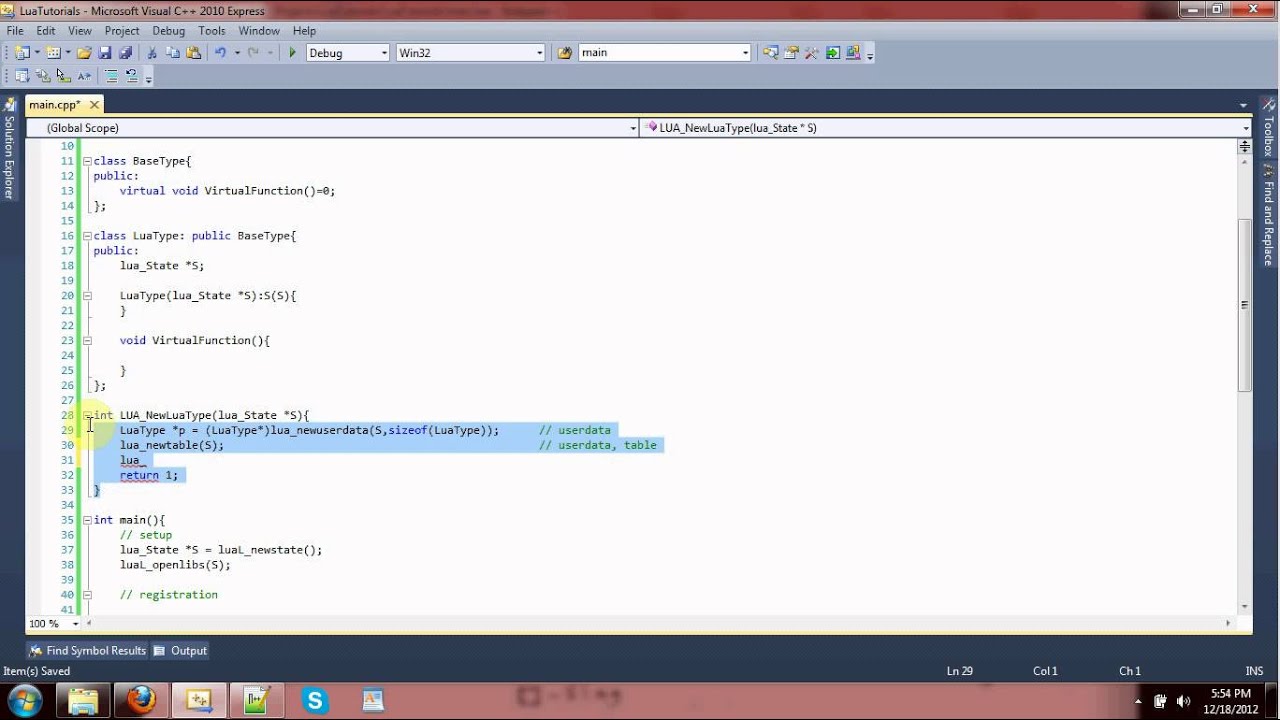Screen dimensions: 1280x720
Task: Open the Tools menu
Action: point(212,31)
